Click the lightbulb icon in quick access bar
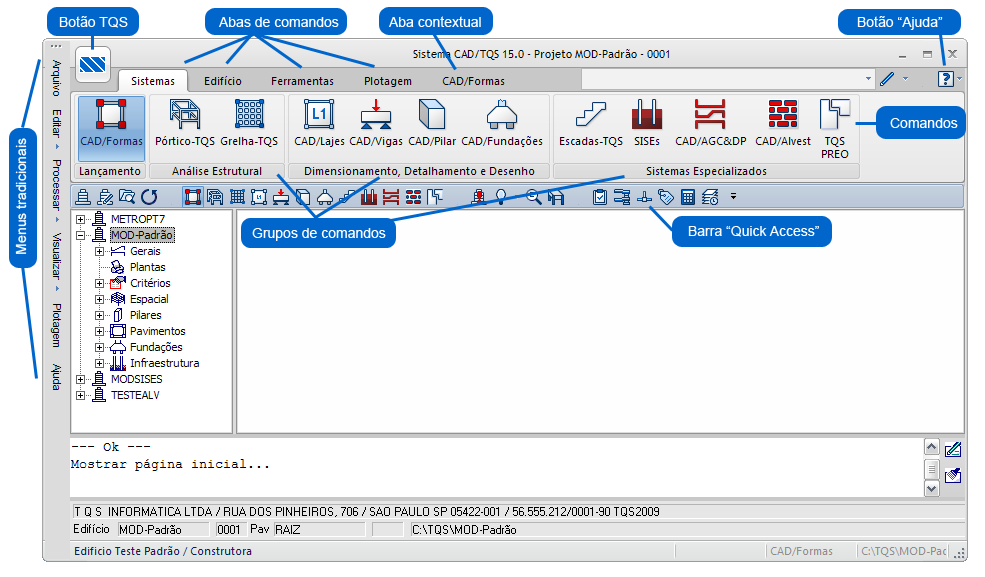The height and width of the screenshot is (577, 985). pyautogui.click(x=501, y=198)
